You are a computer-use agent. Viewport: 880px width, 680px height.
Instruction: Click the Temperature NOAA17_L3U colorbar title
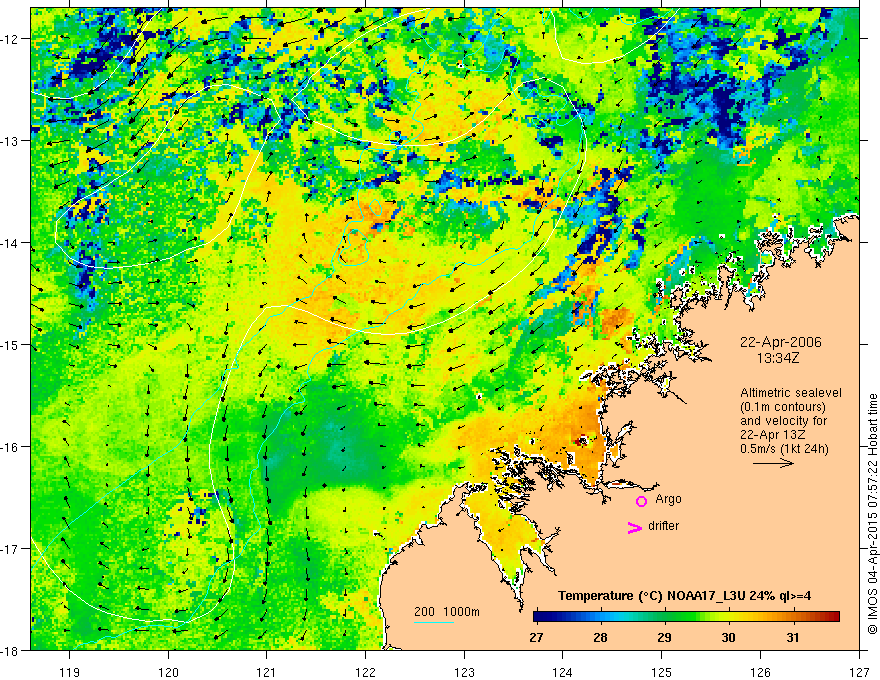click(684, 595)
